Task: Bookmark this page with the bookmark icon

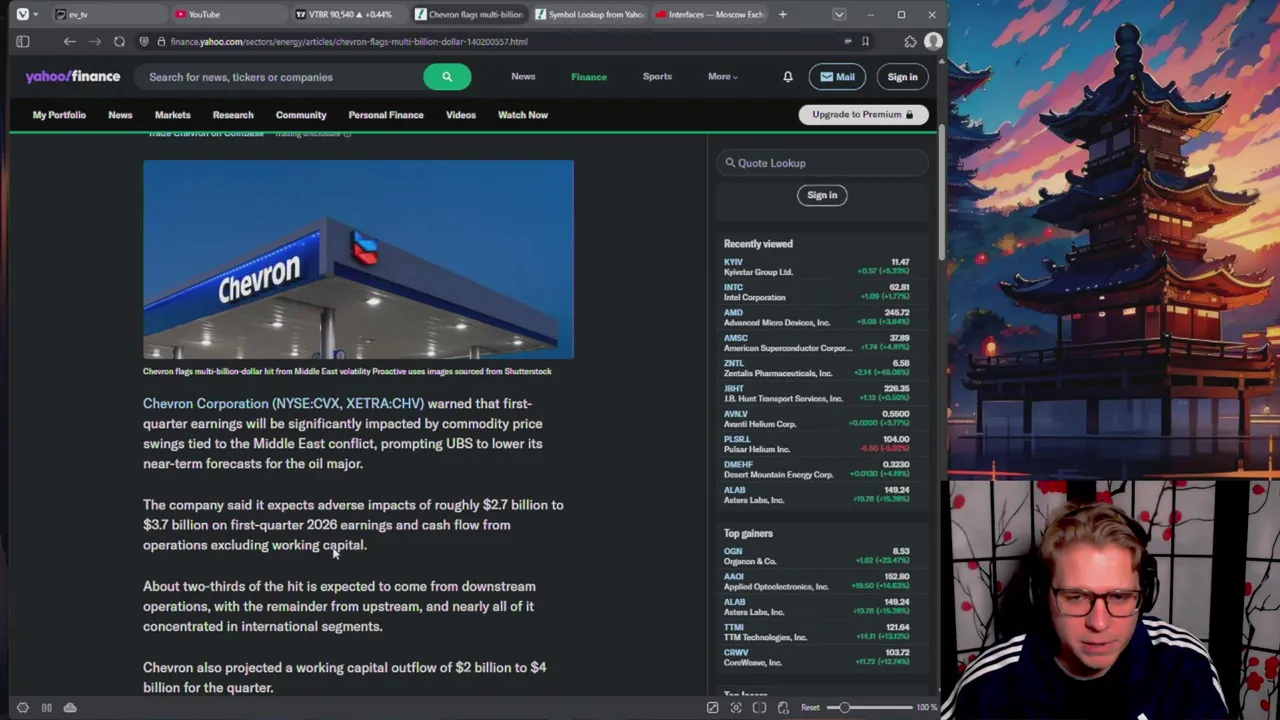Action: click(865, 41)
